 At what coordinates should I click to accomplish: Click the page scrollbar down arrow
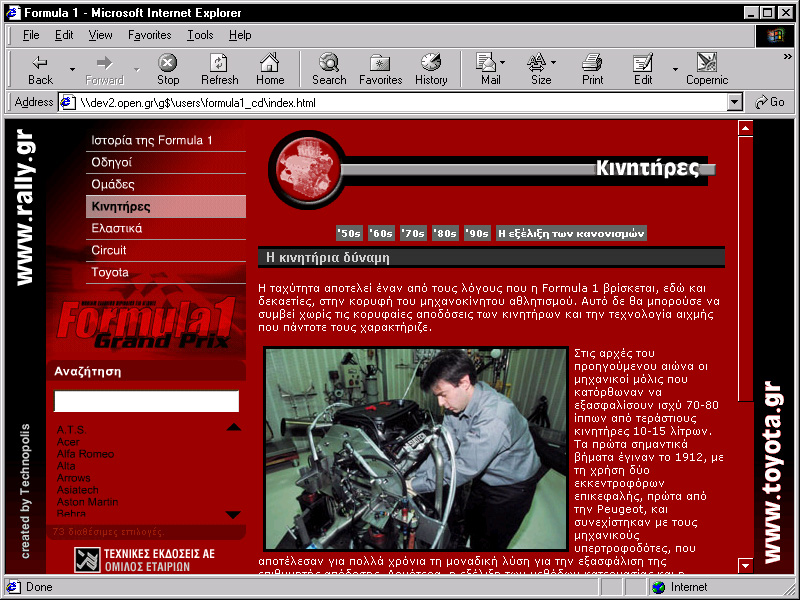tap(745, 565)
